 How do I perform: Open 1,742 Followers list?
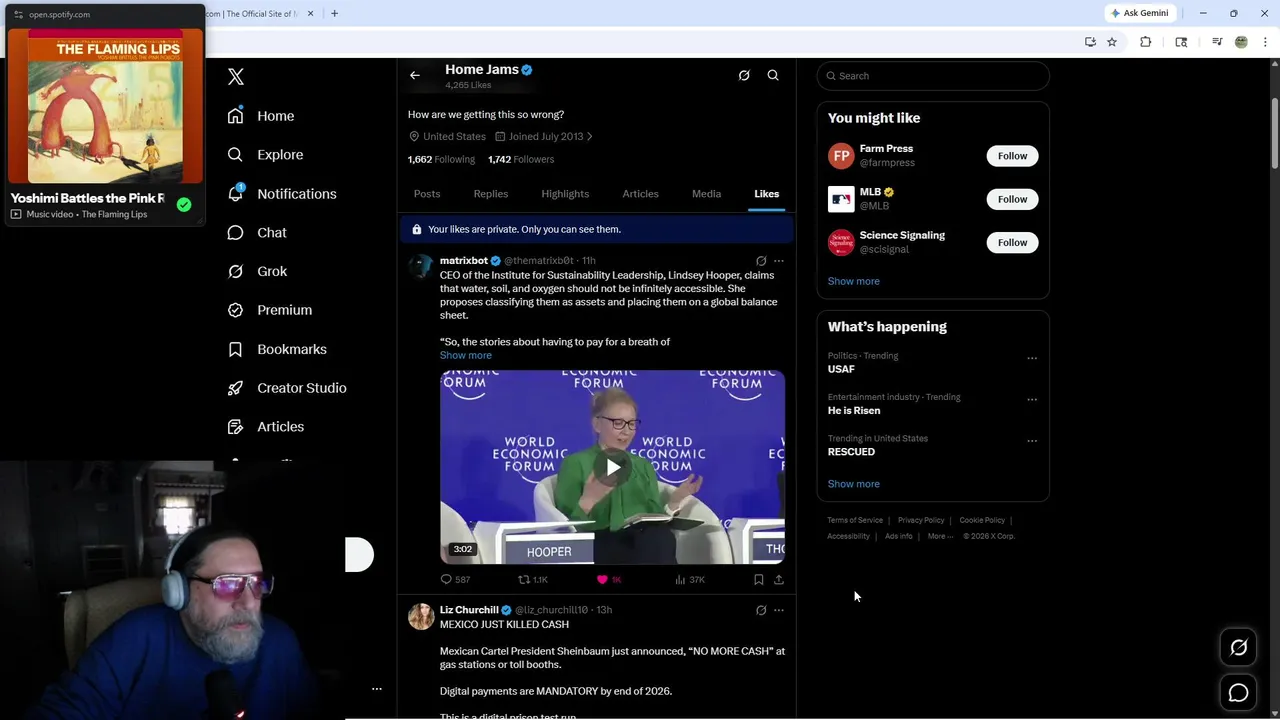[x=521, y=159]
